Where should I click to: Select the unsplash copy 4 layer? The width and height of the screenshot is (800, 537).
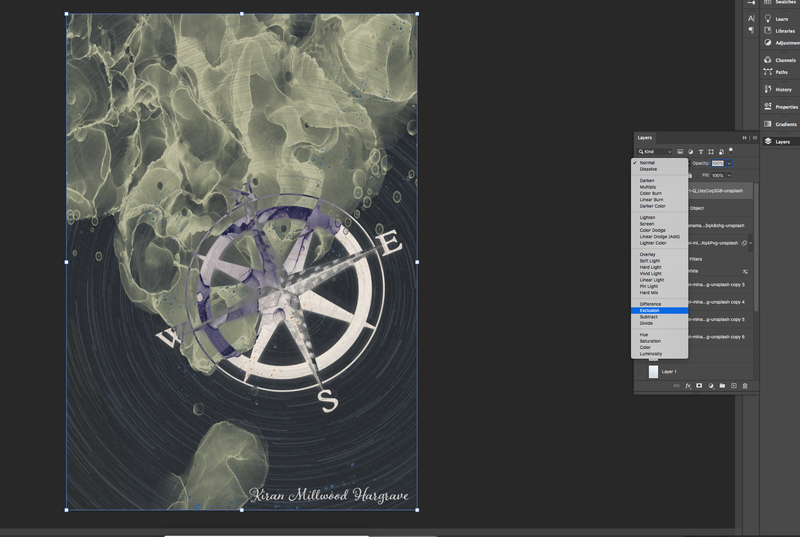click(719, 302)
